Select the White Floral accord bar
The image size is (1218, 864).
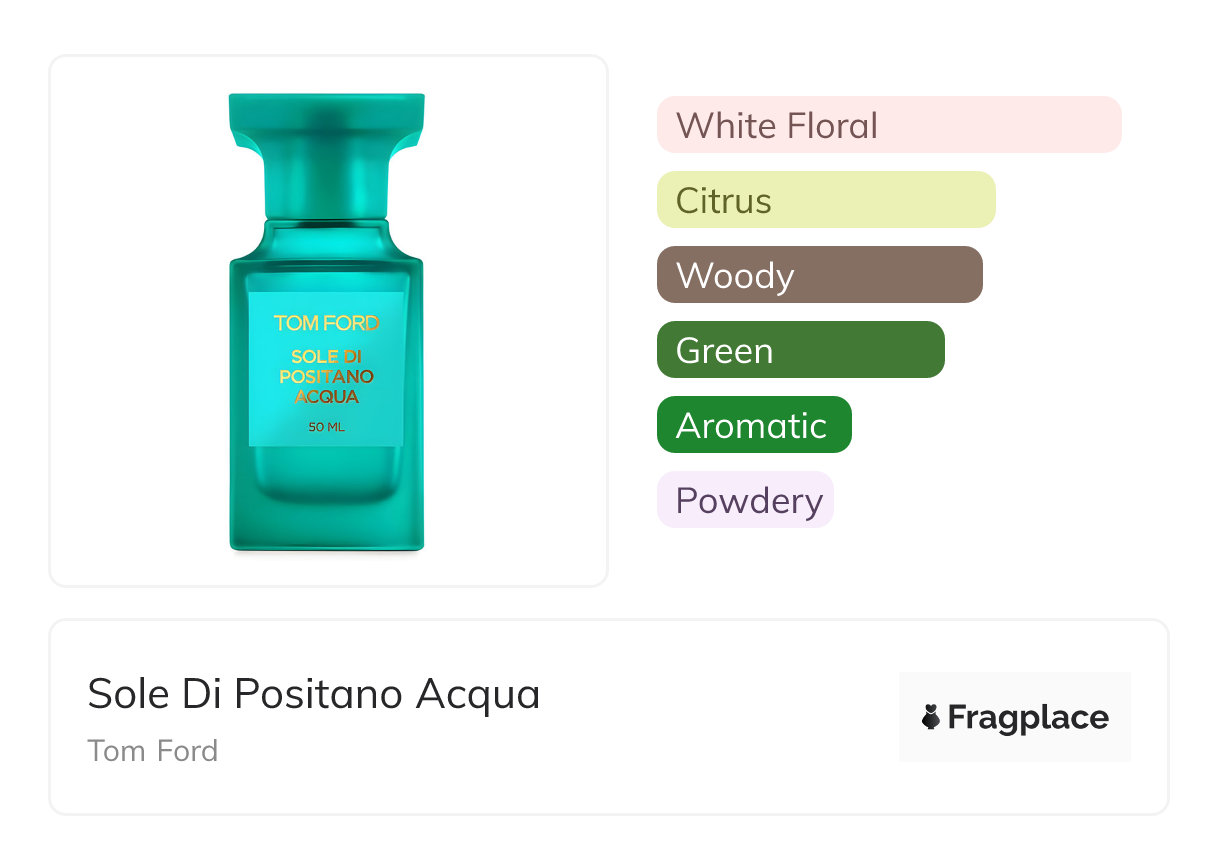click(x=889, y=125)
